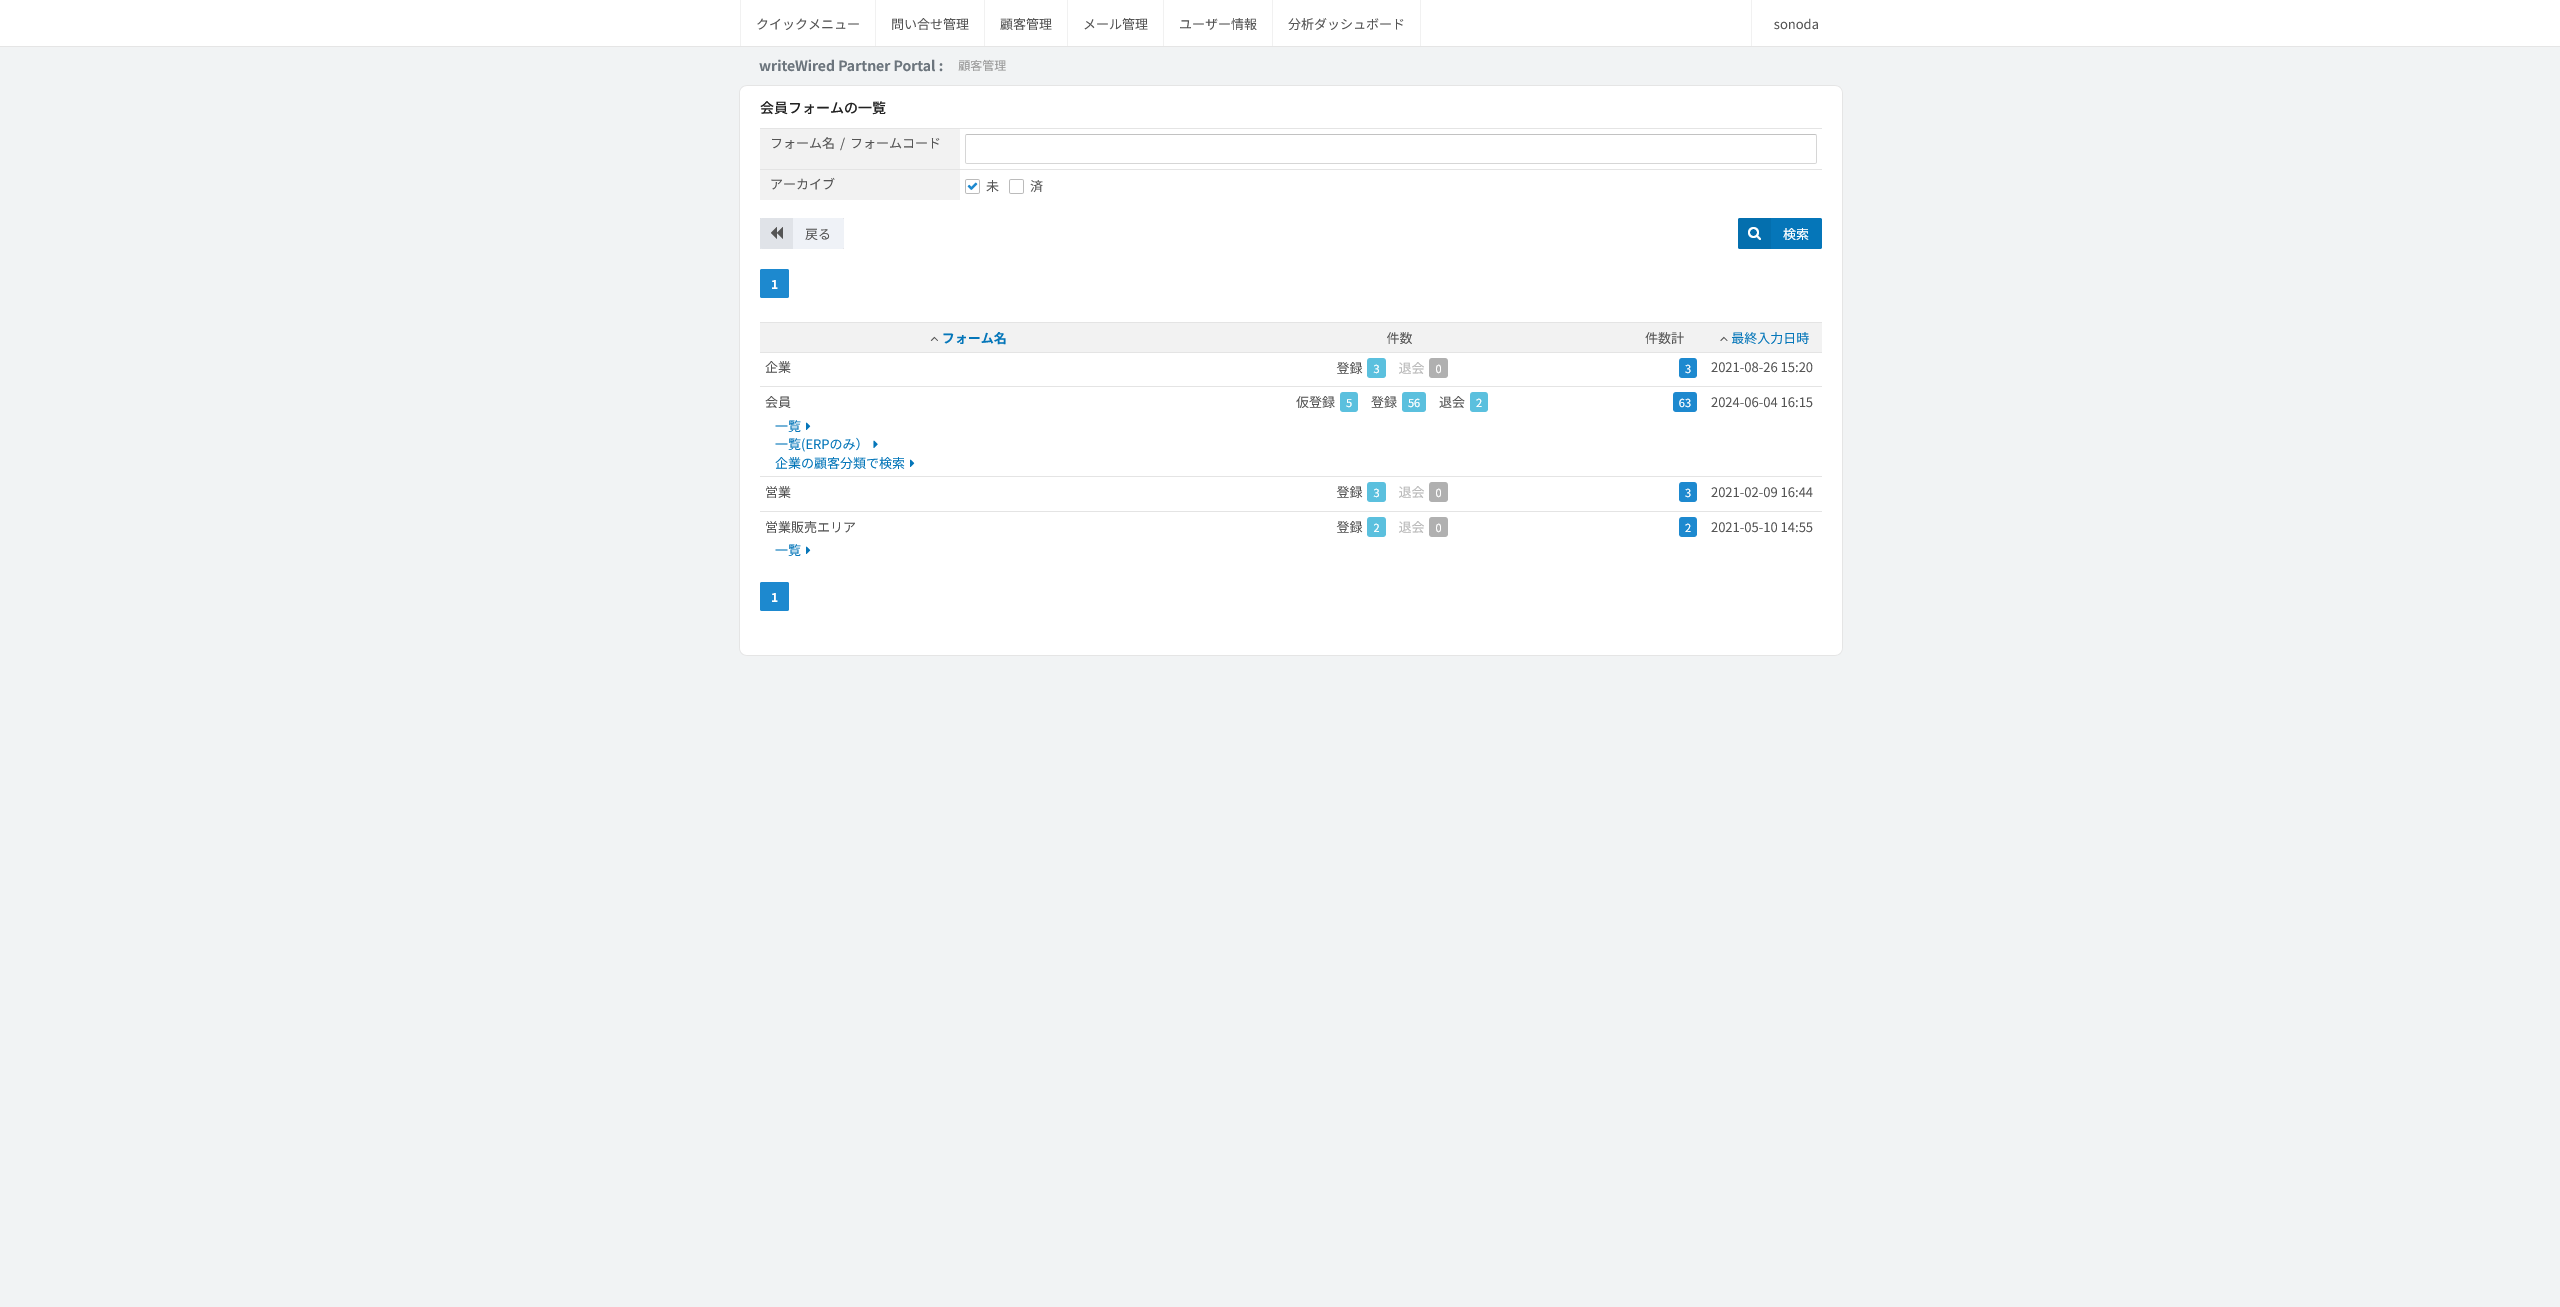Open クイックメニュー menu

click(808, 24)
